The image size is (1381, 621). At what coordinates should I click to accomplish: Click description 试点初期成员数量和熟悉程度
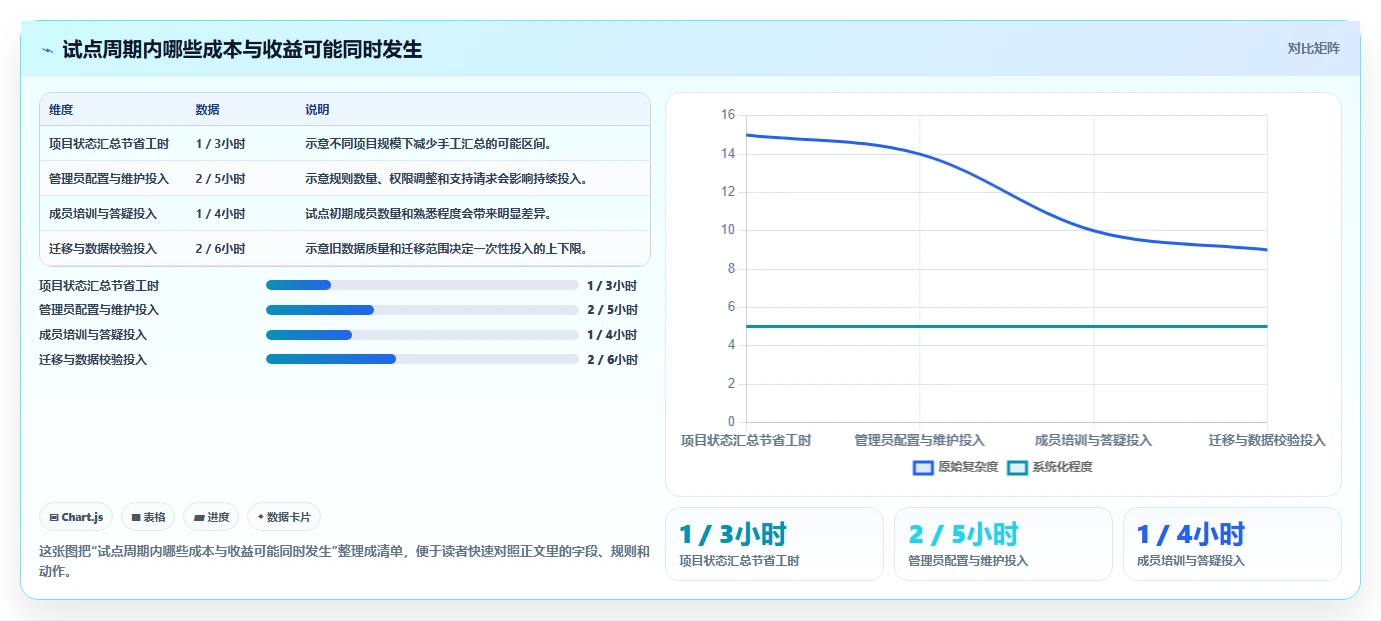click(x=428, y=214)
